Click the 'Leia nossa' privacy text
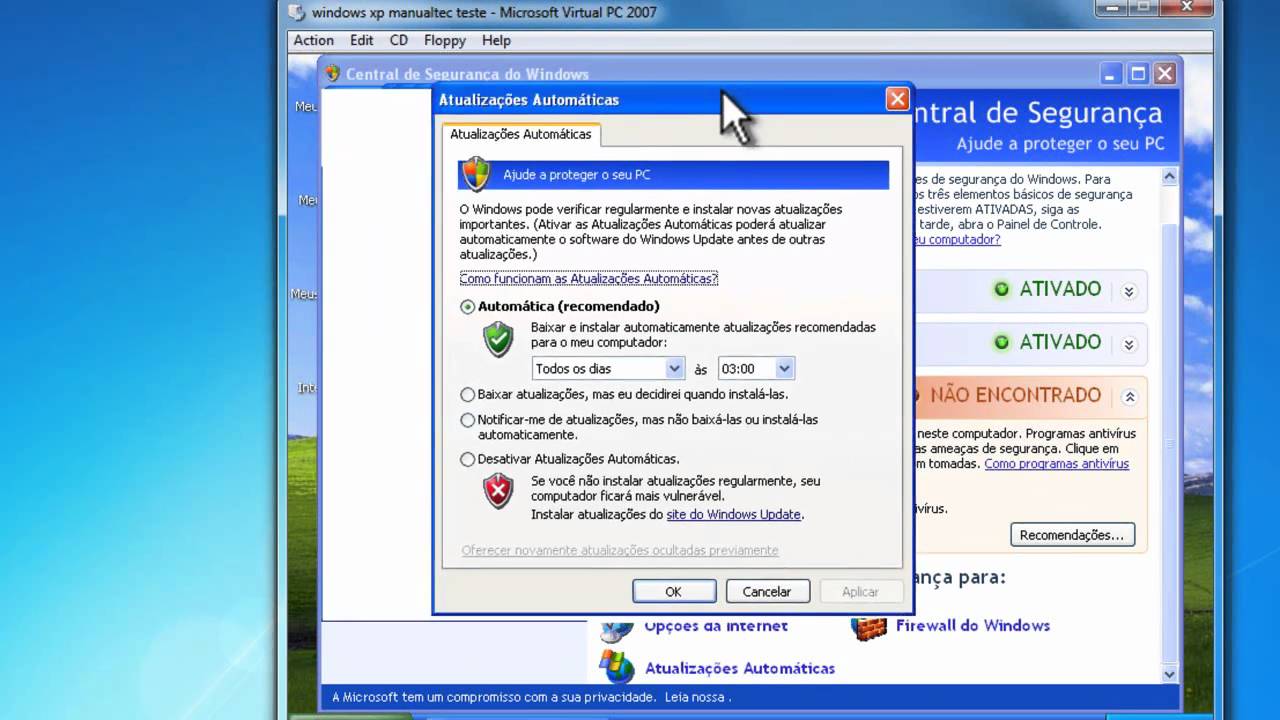Image resolution: width=1280 pixels, height=720 pixels. [x=693, y=697]
